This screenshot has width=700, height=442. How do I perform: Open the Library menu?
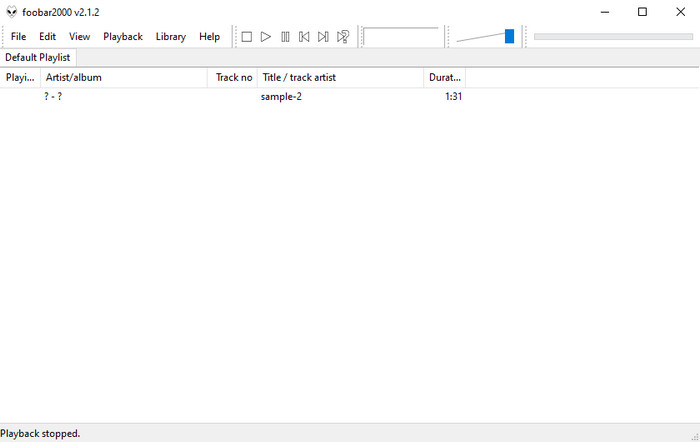click(171, 37)
